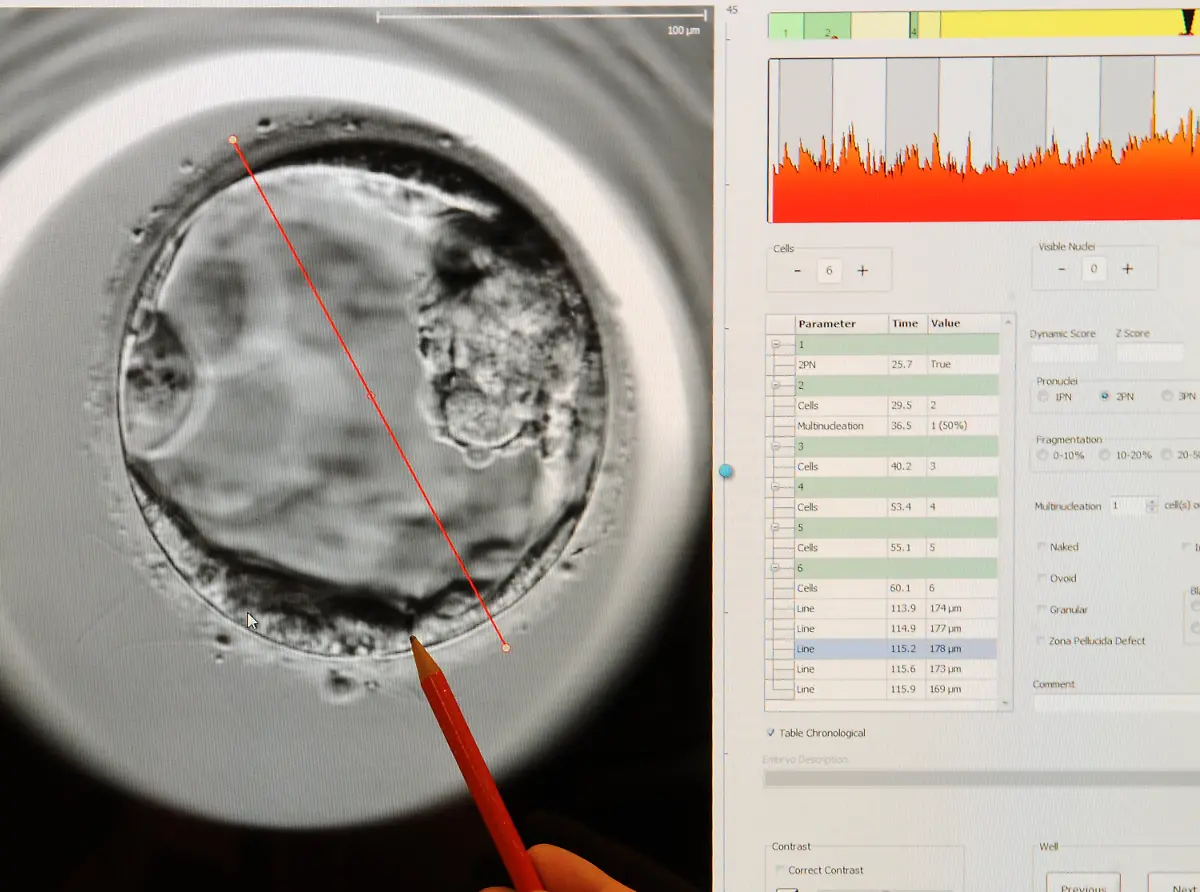The image size is (1200, 892).
Task: Collapse group 6 in parameter table
Action: click(x=776, y=568)
